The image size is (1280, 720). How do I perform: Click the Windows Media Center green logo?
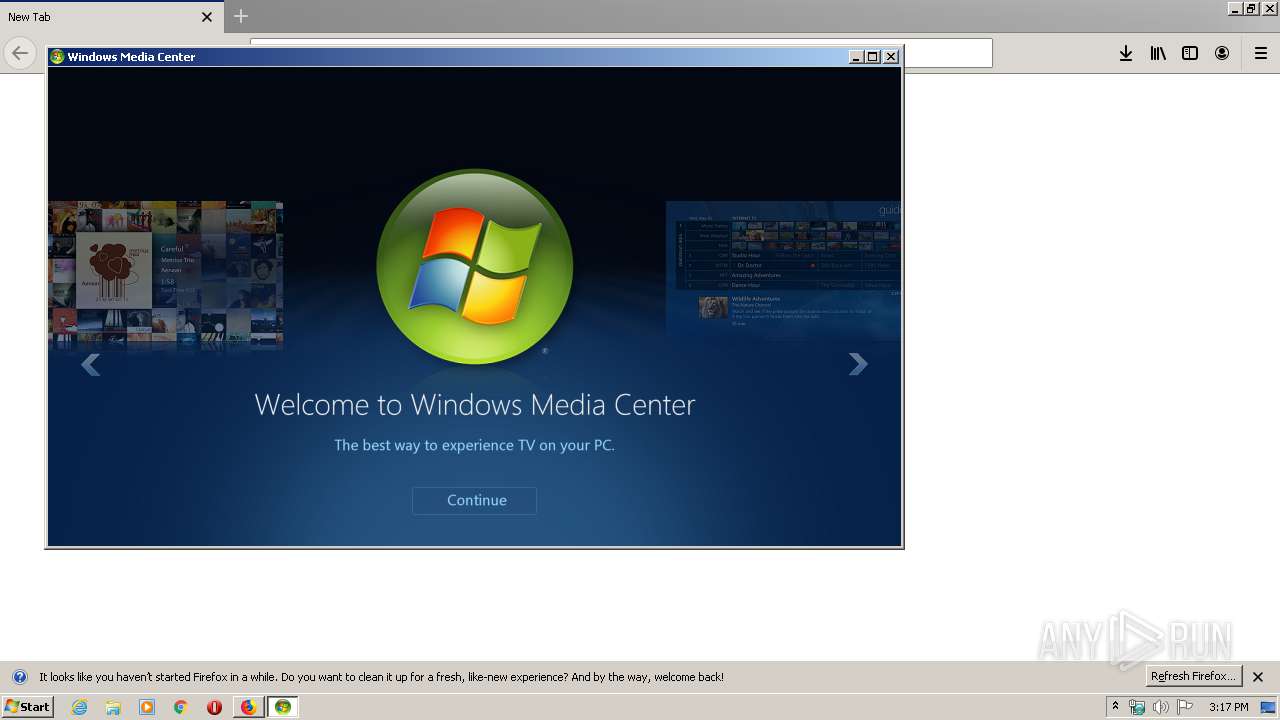tap(475, 267)
